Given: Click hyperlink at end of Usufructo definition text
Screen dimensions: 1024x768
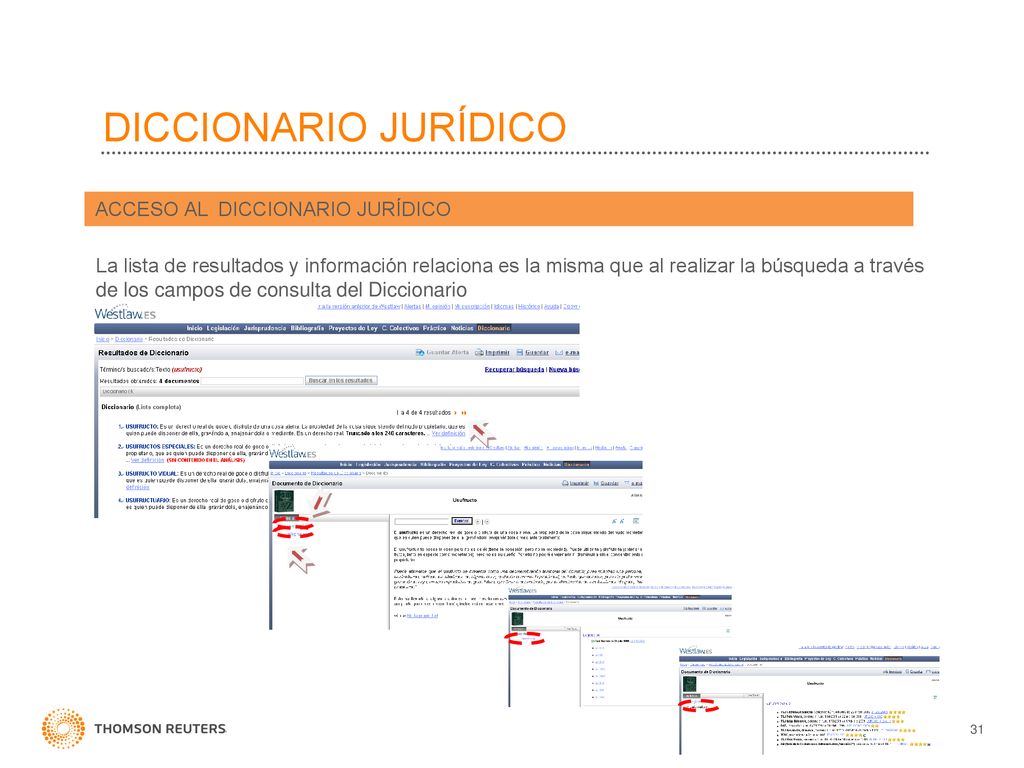Looking at the screenshot, I should point(422,616).
